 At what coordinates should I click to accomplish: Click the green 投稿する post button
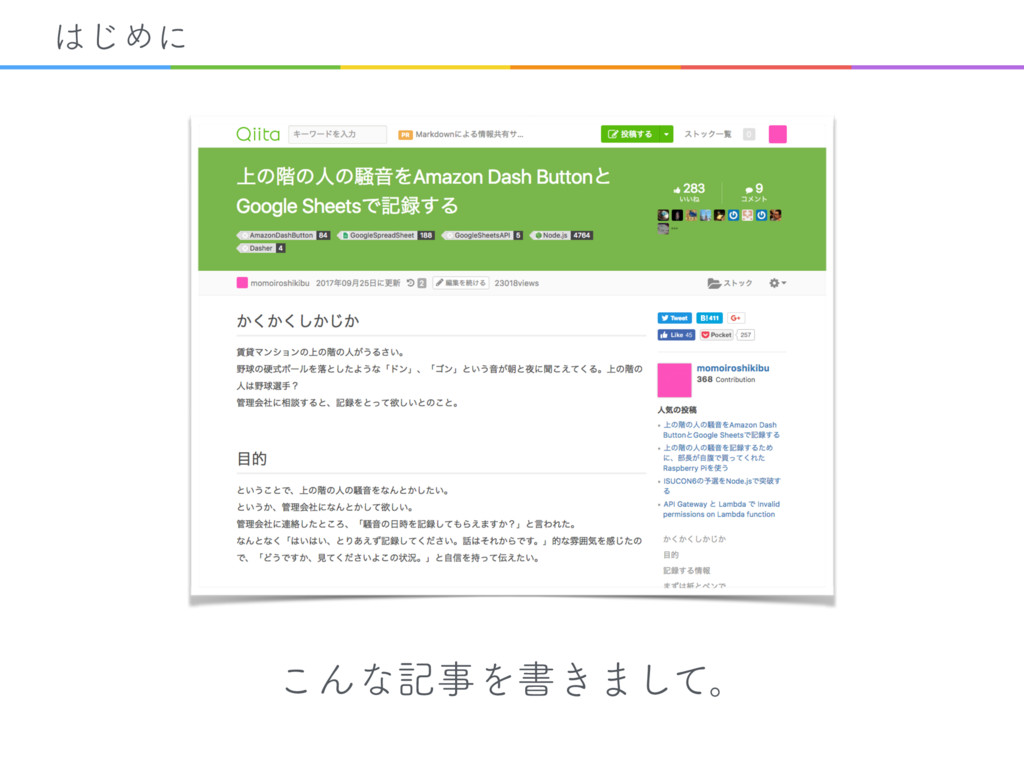click(x=630, y=134)
